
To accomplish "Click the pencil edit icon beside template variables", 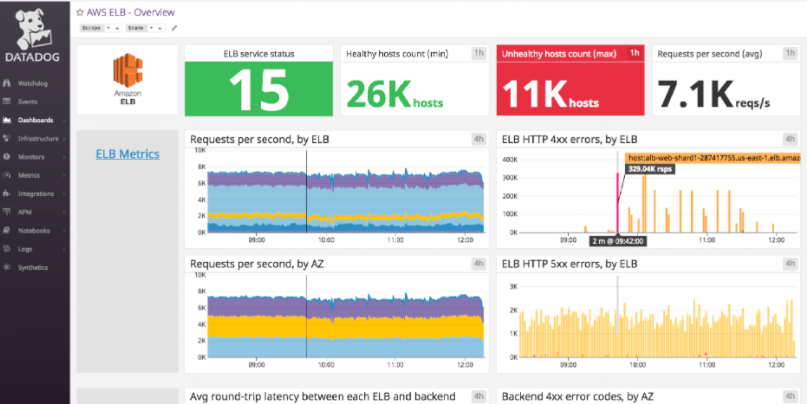I will [x=174, y=28].
